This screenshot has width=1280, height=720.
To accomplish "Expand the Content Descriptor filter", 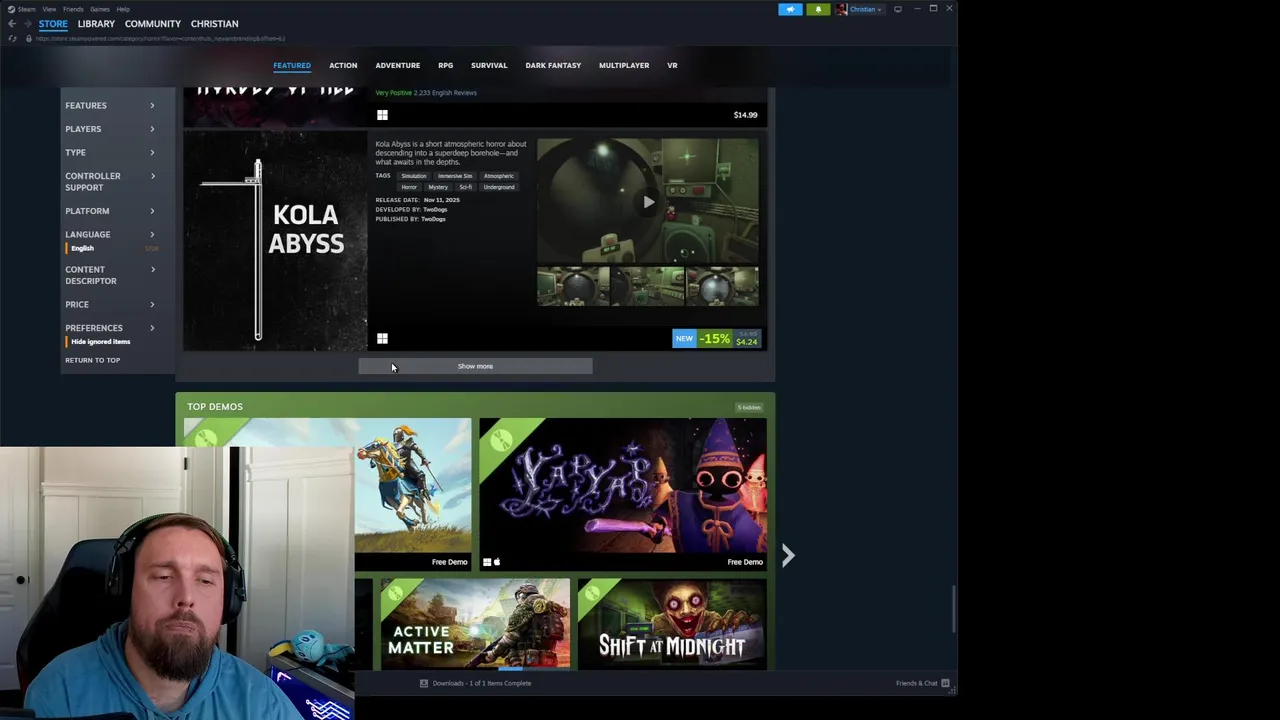I will pyautogui.click(x=111, y=274).
